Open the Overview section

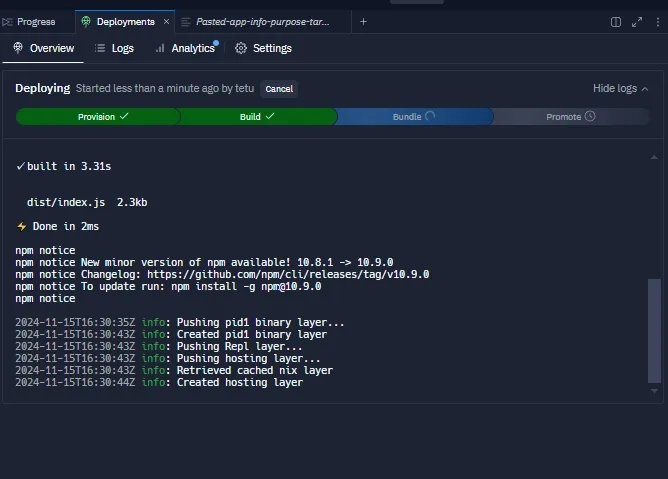coord(43,48)
